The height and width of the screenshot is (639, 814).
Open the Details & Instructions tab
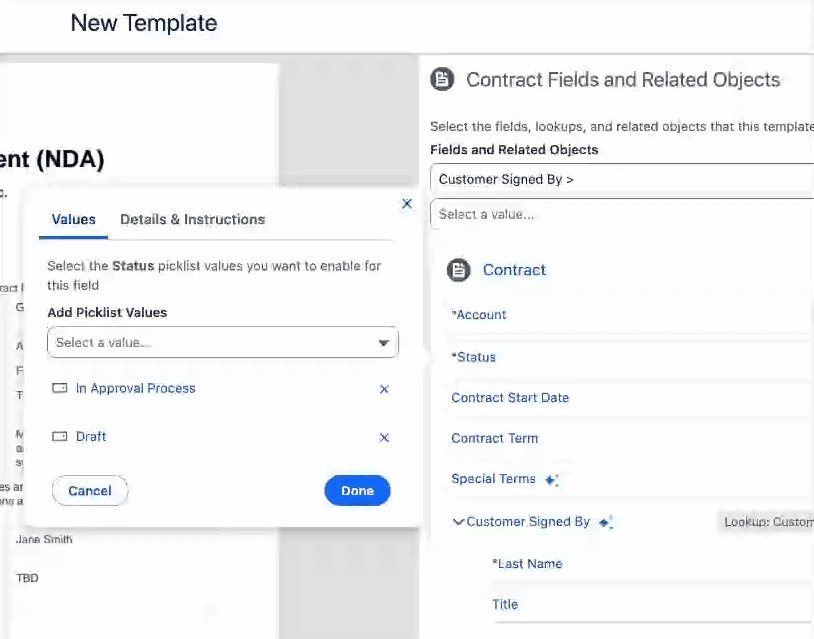coord(192,219)
